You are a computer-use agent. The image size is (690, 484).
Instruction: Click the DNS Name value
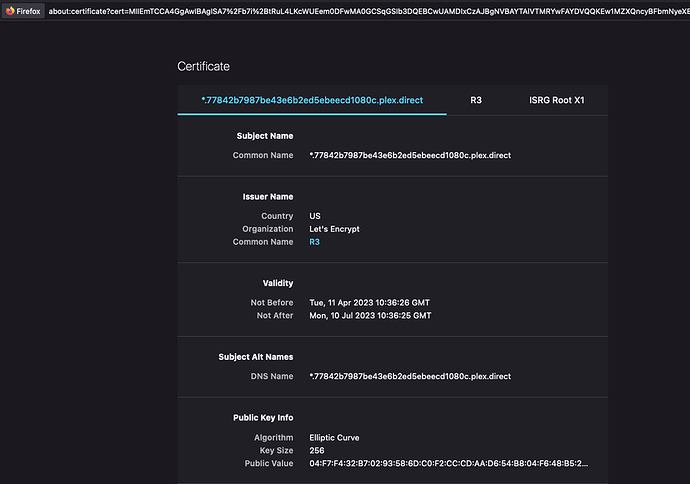410,377
